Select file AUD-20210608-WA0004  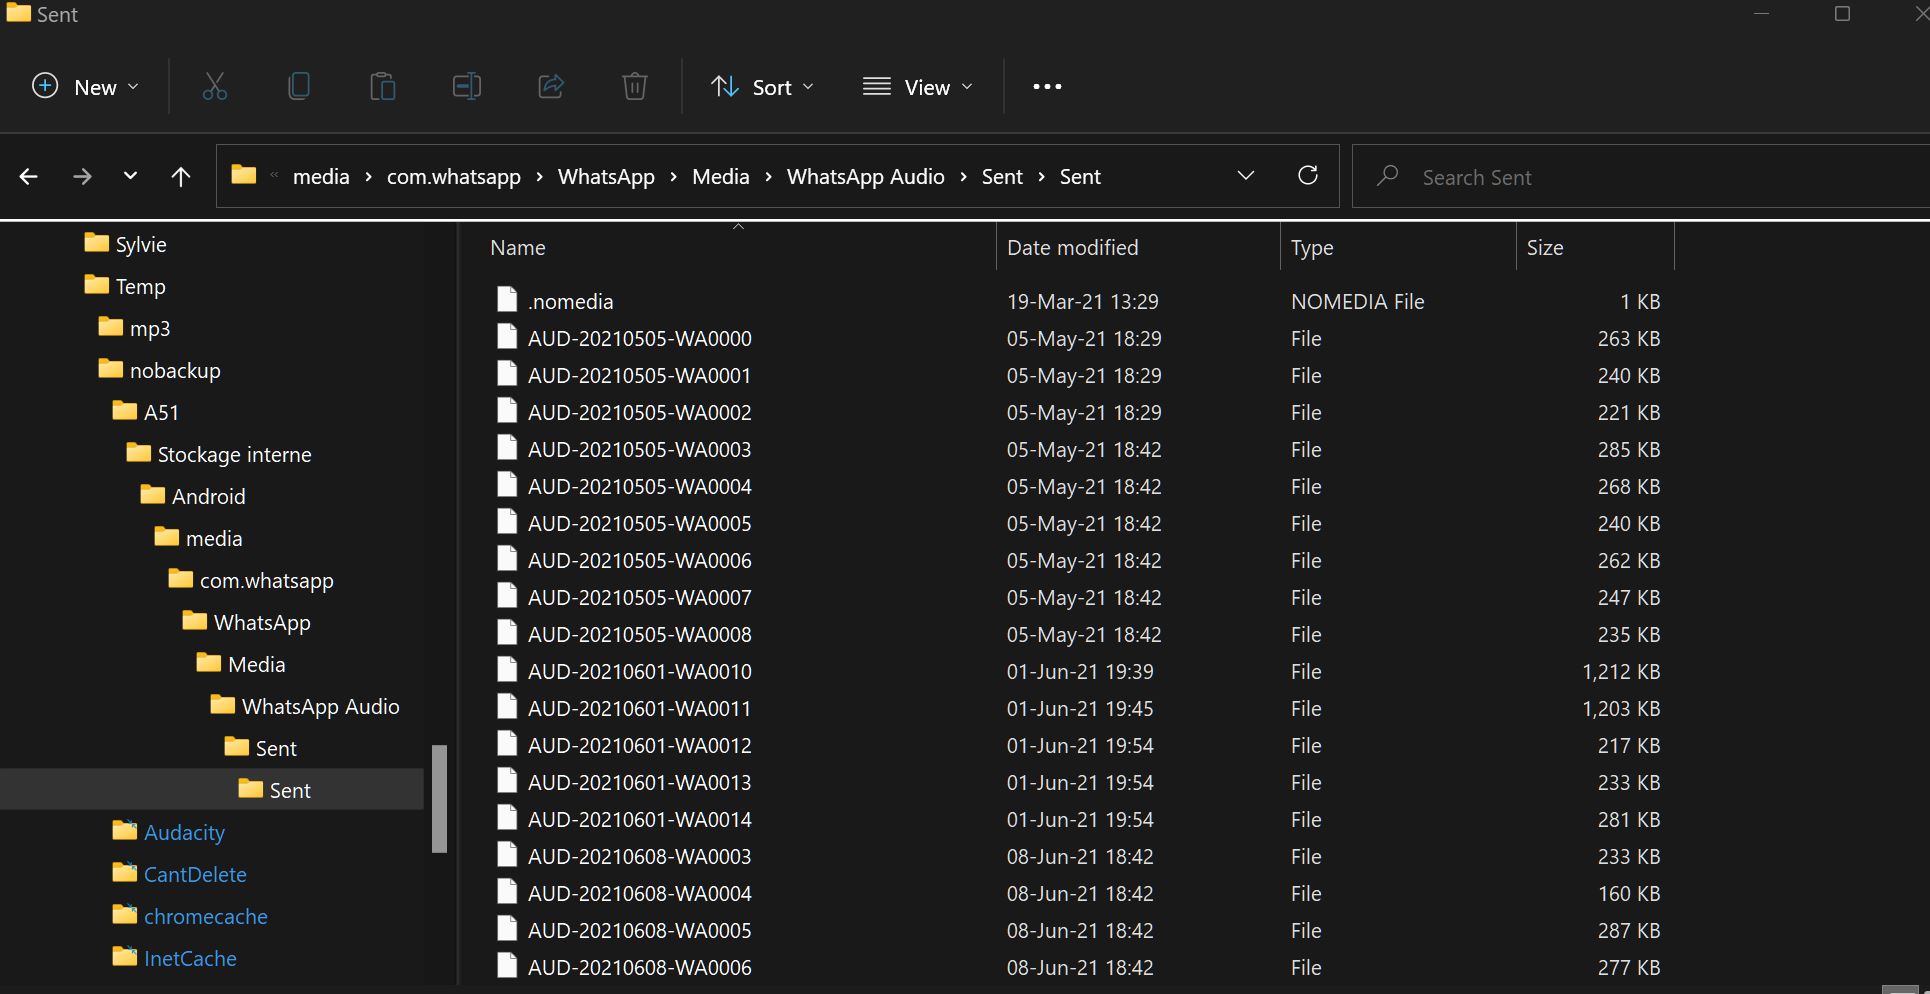click(x=640, y=894)
